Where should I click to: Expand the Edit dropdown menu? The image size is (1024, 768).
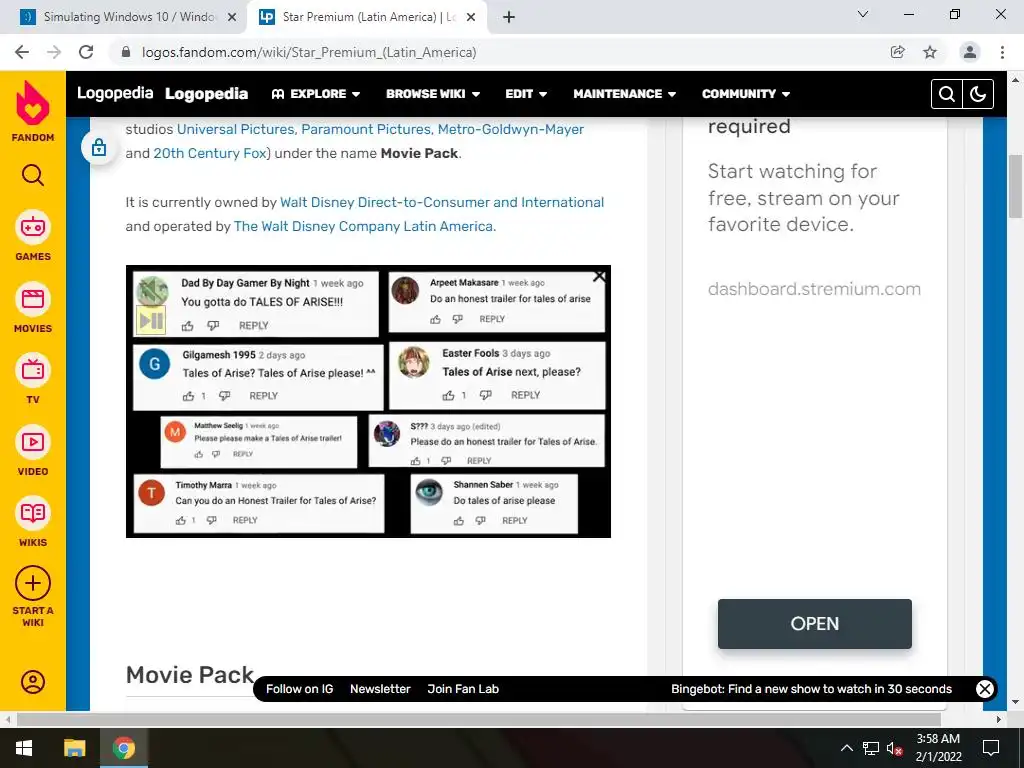526,94
